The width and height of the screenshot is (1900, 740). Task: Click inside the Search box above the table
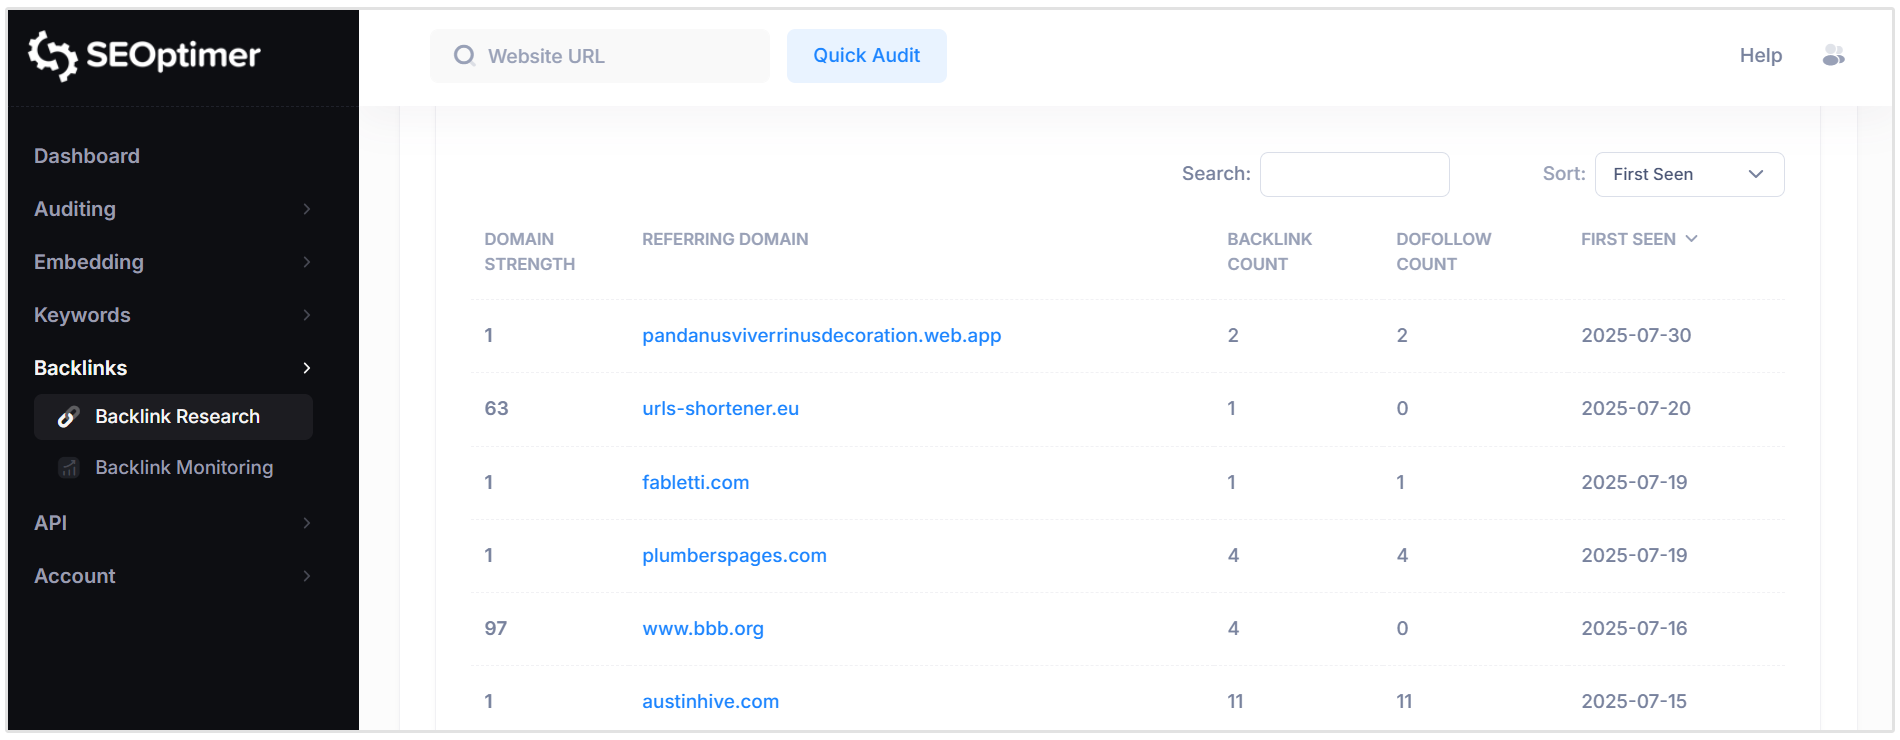(x=1354, y=174)
